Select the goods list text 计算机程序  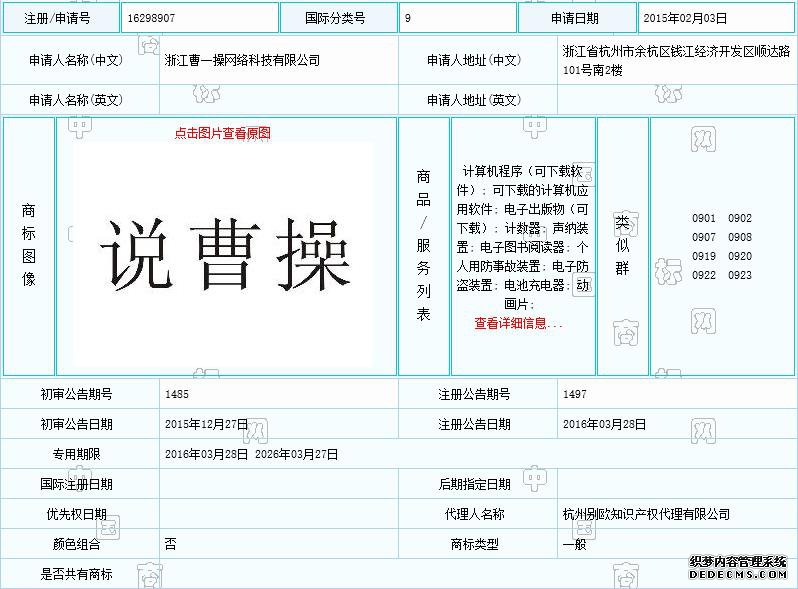pos(493,172)
